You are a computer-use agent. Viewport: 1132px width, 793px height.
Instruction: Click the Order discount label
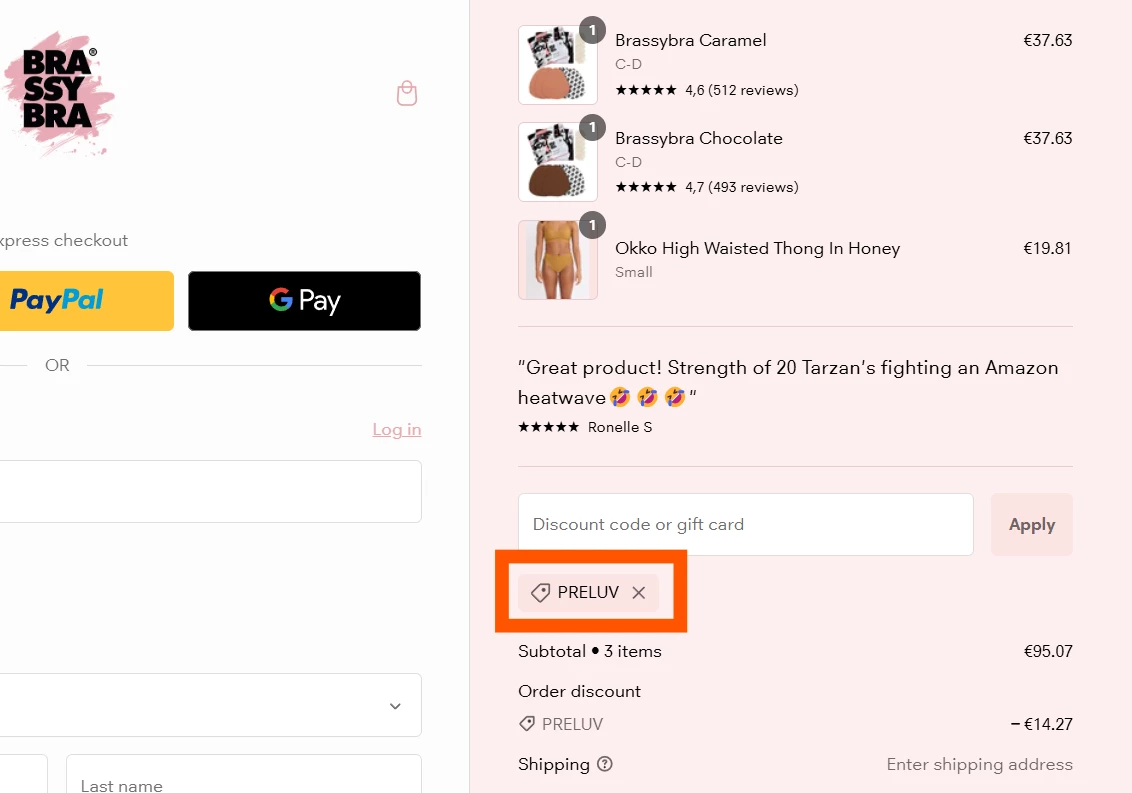(x=580, y=691)
